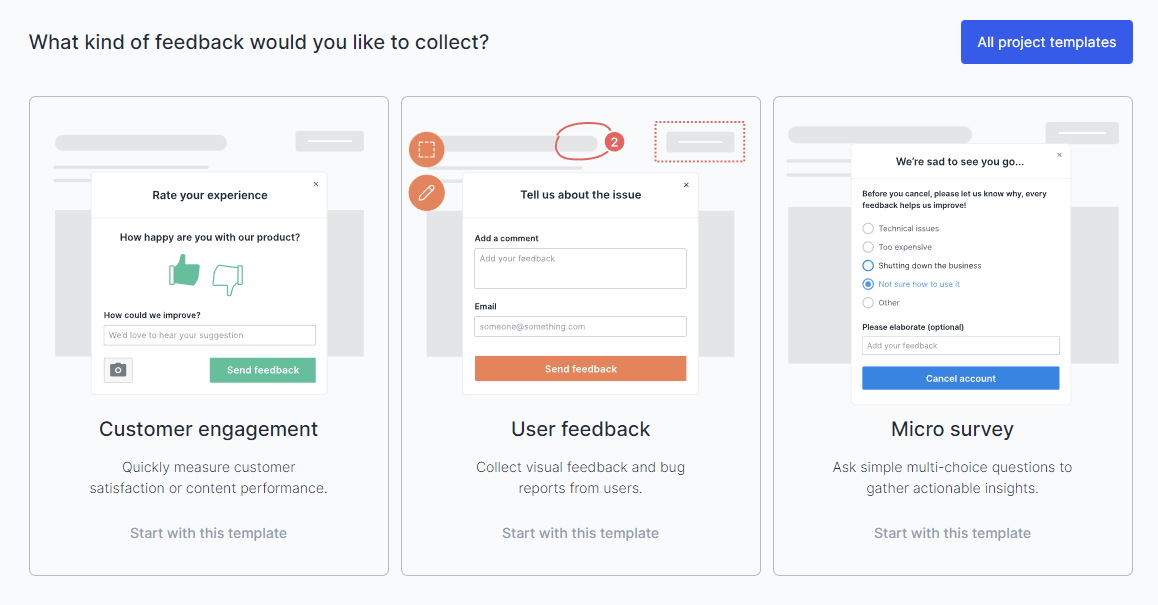Image resolution: width=1158 pixels, height=605 pixels.
Task: Click the Email input field
Action: 580,326
